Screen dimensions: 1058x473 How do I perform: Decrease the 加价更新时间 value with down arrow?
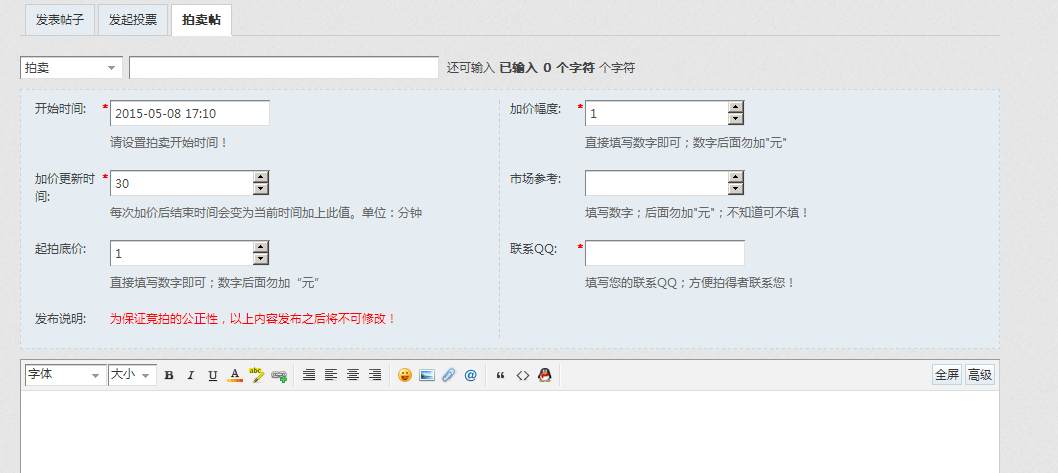click(x=261, y=189)
